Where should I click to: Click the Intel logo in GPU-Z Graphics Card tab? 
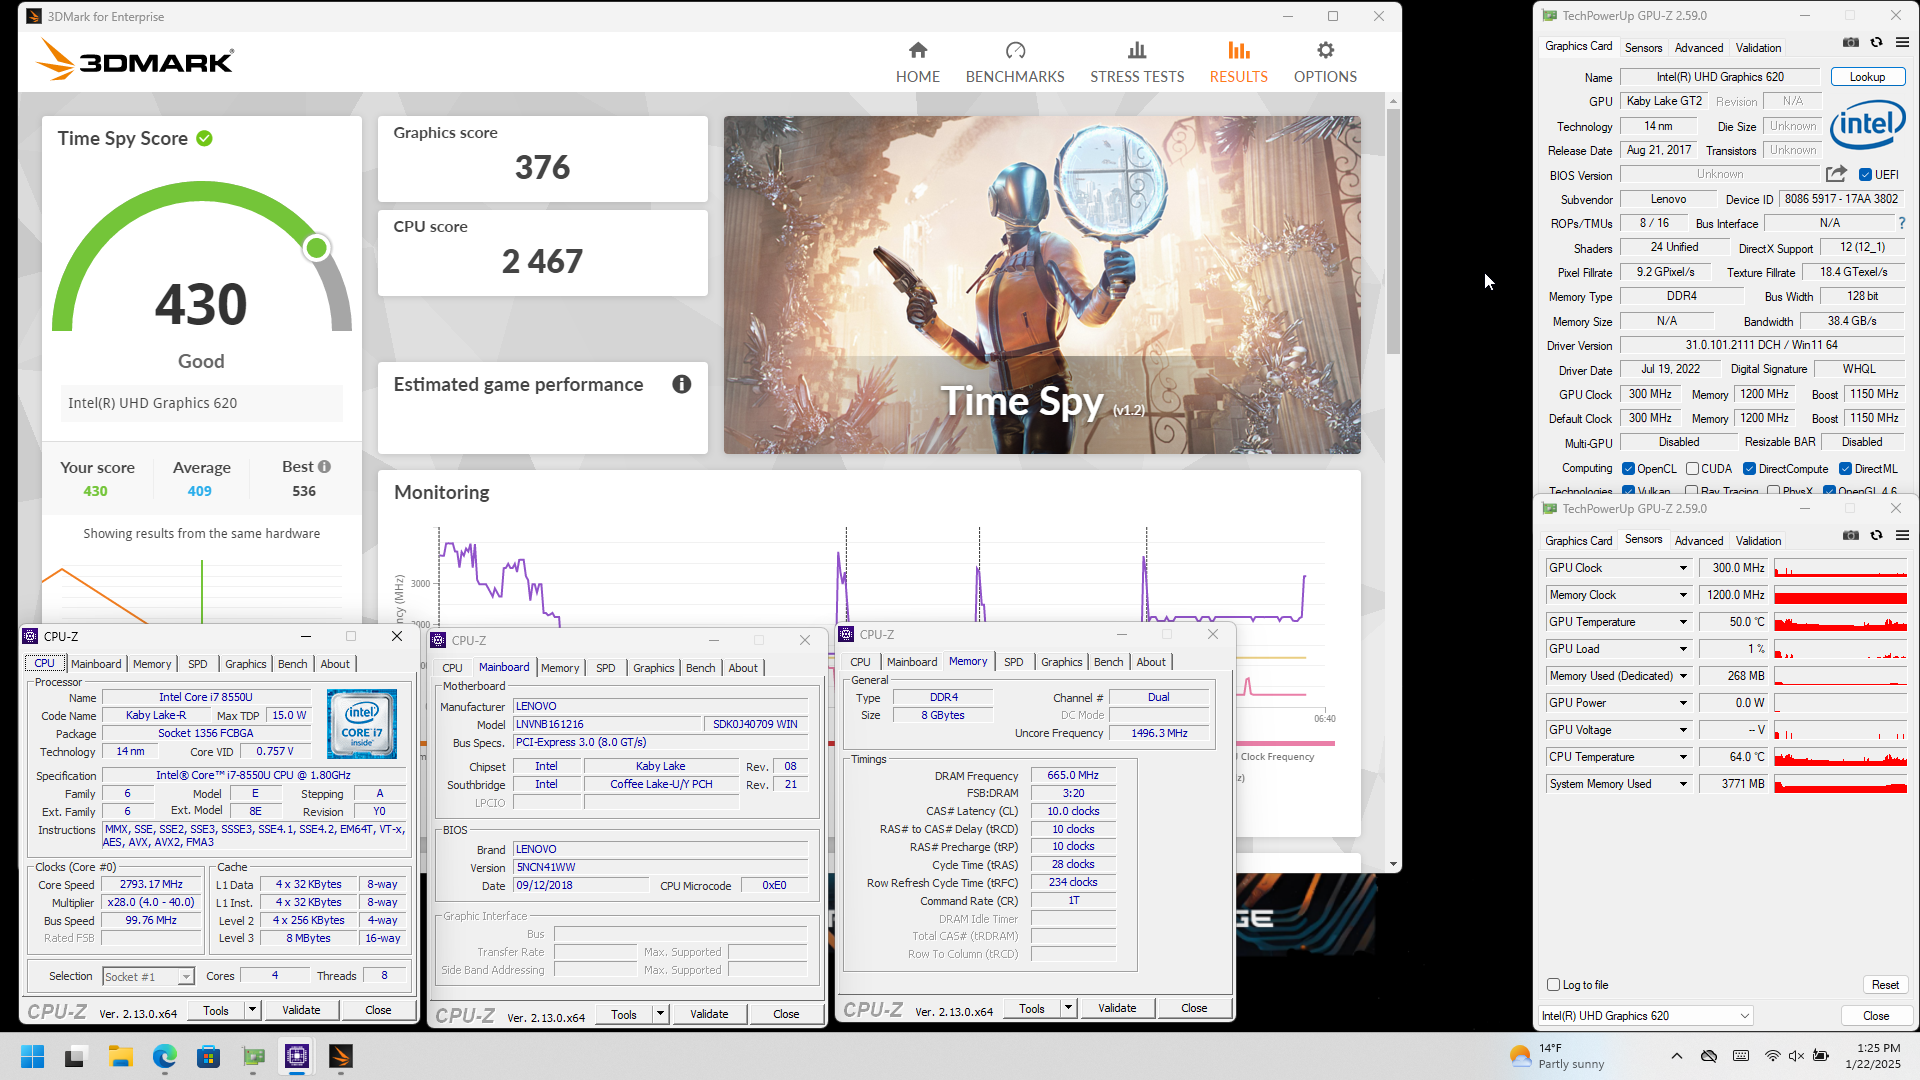tap(1867, 125)
